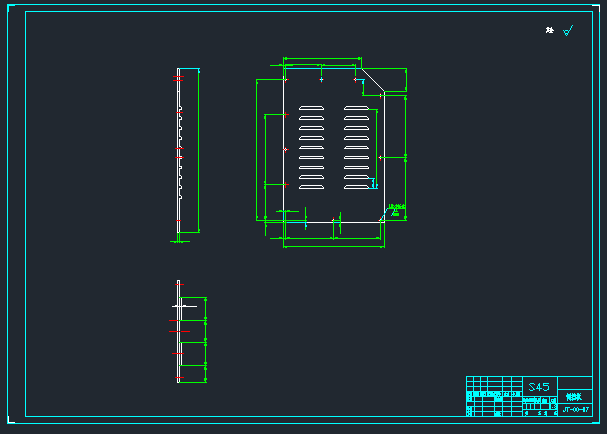Click the green overall width dimension below plate
This screenshot has width=607, height=434.
click(334, 246)
